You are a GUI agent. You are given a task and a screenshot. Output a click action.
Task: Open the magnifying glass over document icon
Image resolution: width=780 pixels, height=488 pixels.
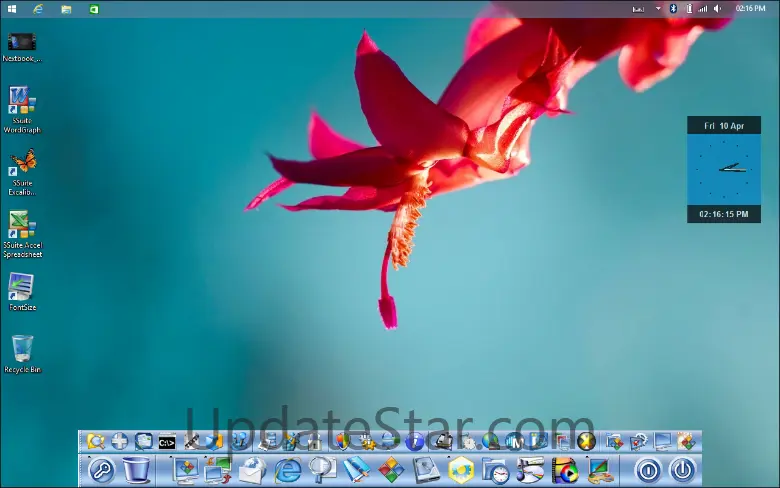(x=322, y=470)
